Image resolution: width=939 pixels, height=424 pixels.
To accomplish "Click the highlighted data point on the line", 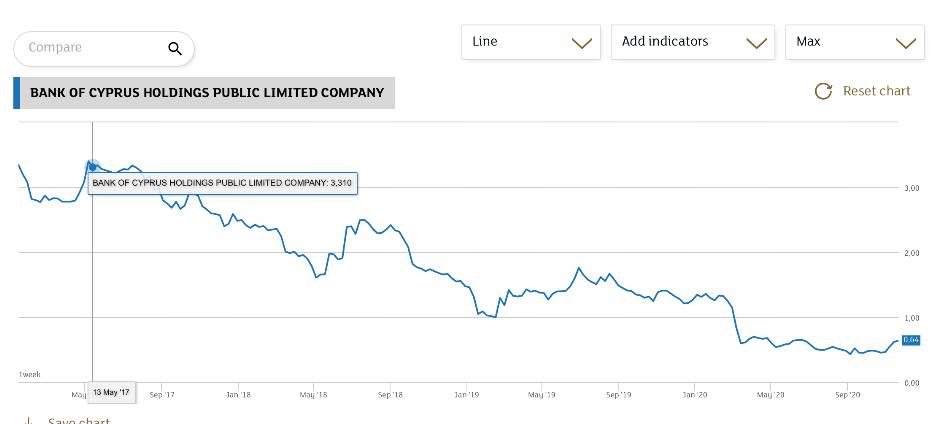I will 93,166.
